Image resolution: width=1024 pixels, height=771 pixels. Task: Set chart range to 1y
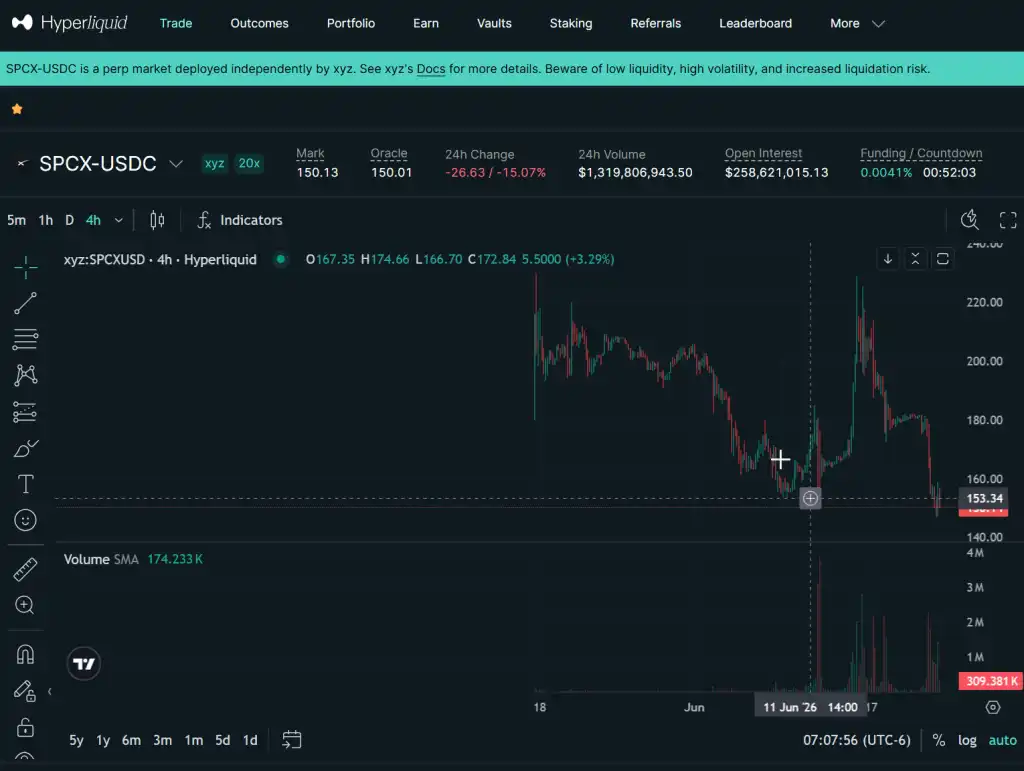pos(103,740)
